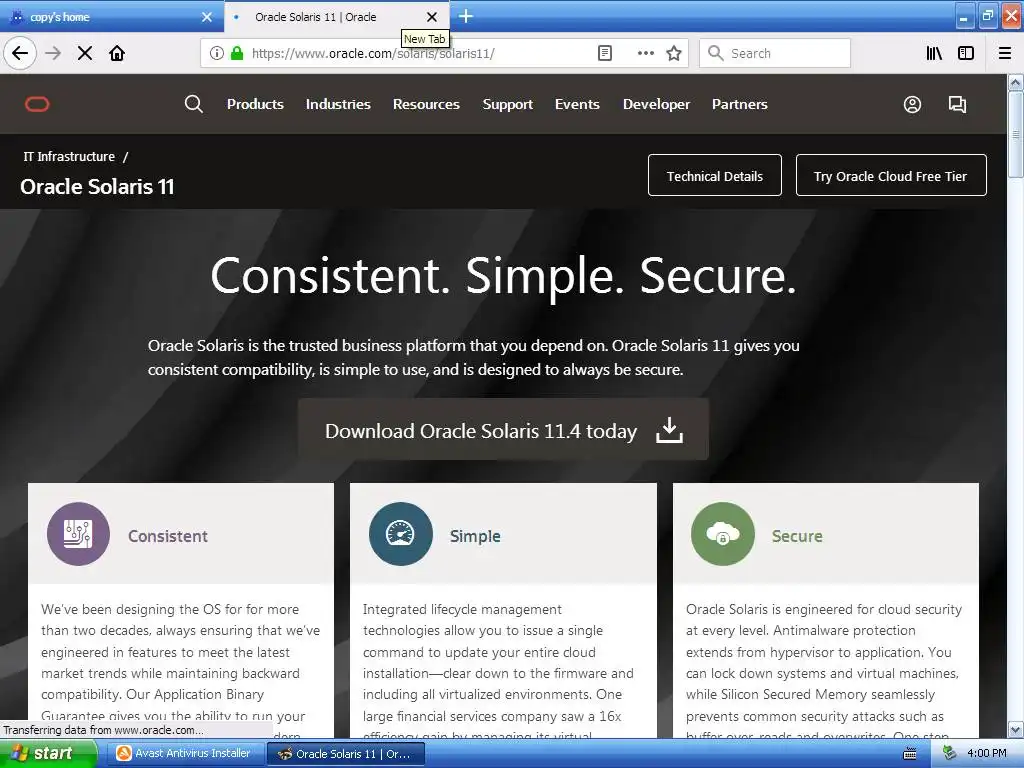Click the Technical Details button
The image size is (1024, 768).
click(714, 175)
